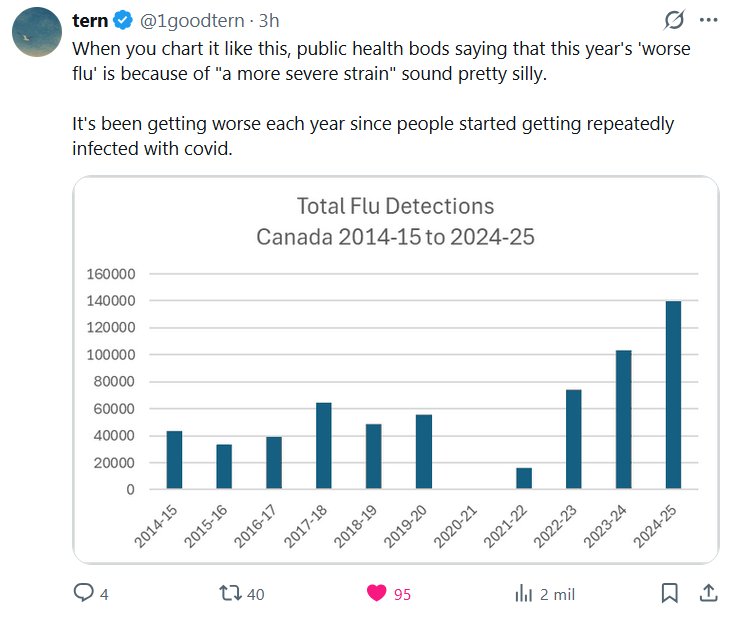The width and height of the screenshot is (740, 620).
Task: Click the Grok slashed-circle icon
Action: 675,20
